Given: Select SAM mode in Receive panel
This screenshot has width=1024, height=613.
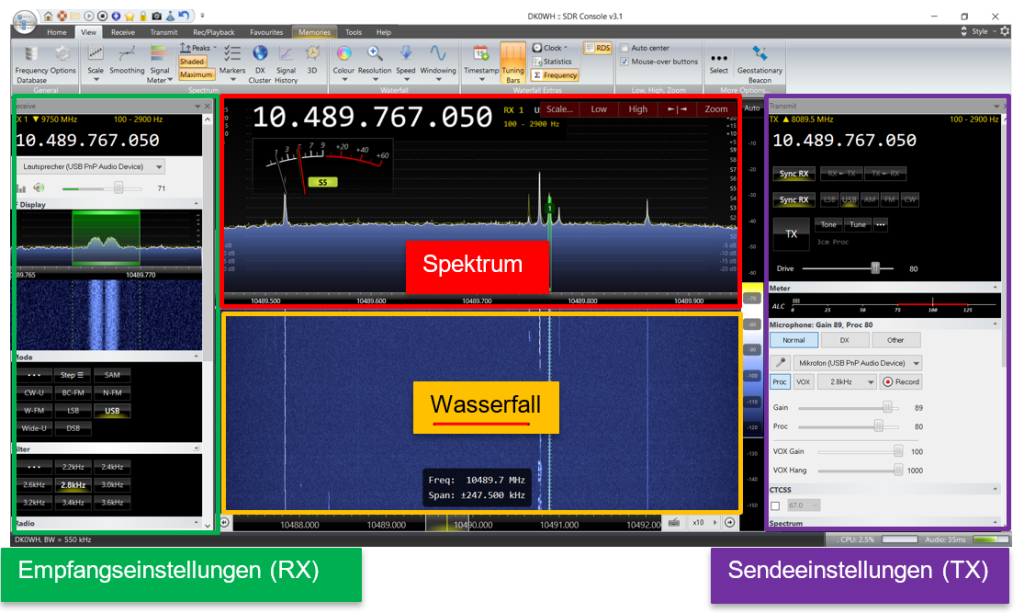Looking at the screenshot, I should click(x=112, y=375).
